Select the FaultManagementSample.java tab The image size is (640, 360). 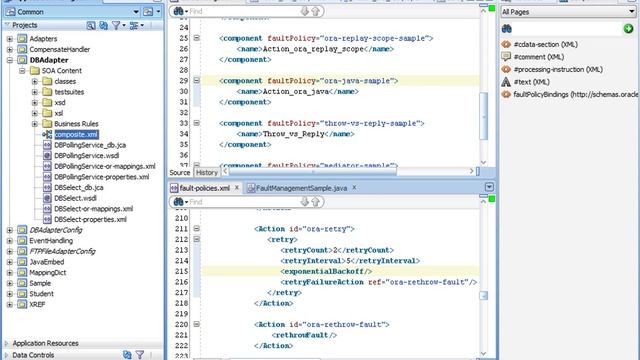point(301,188)
